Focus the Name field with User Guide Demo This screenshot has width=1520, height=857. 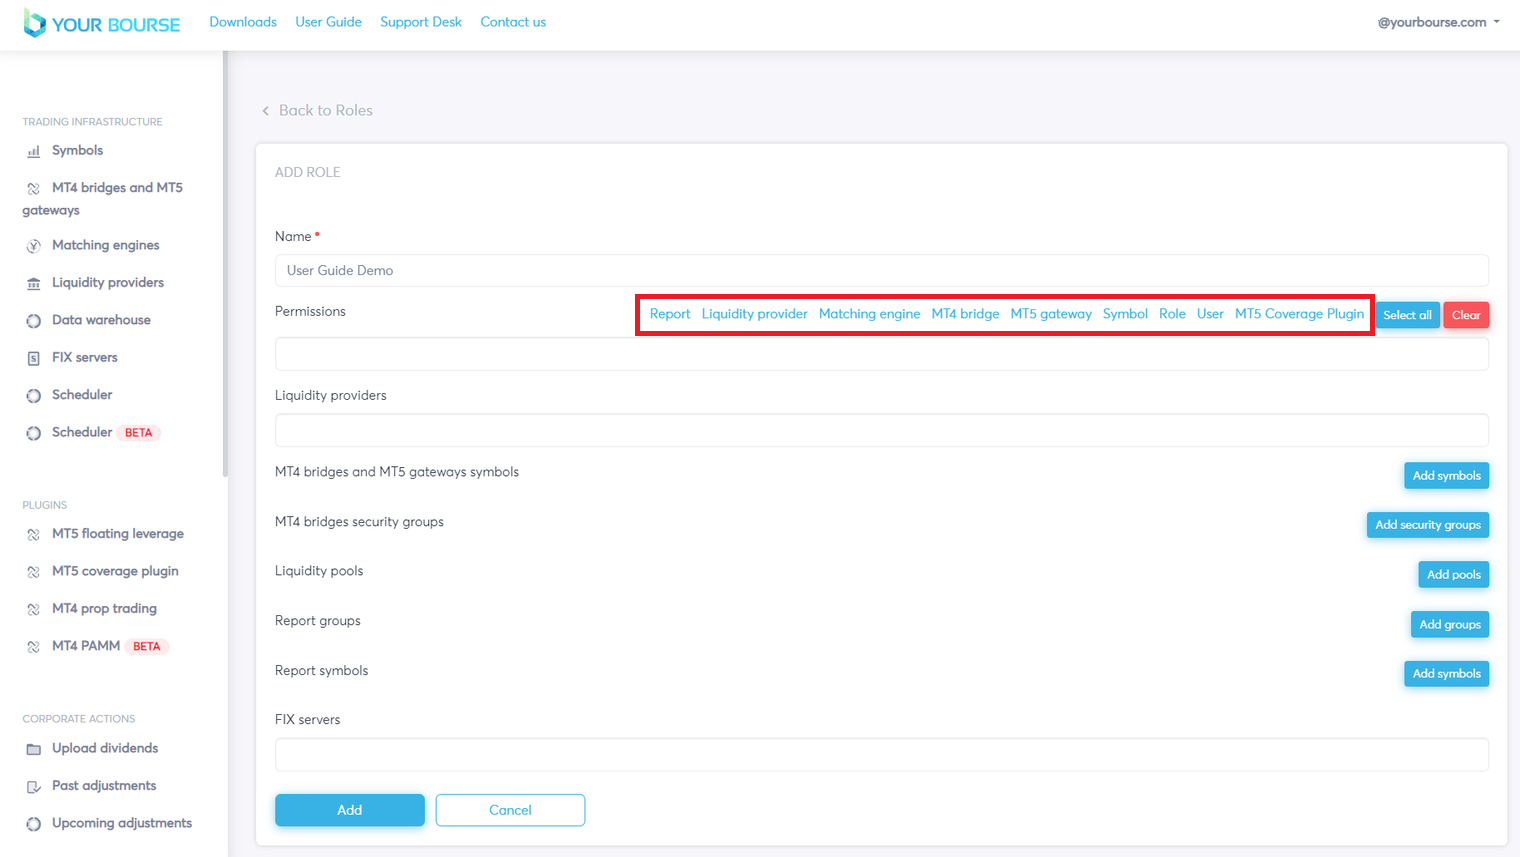[x=882, y=270]
